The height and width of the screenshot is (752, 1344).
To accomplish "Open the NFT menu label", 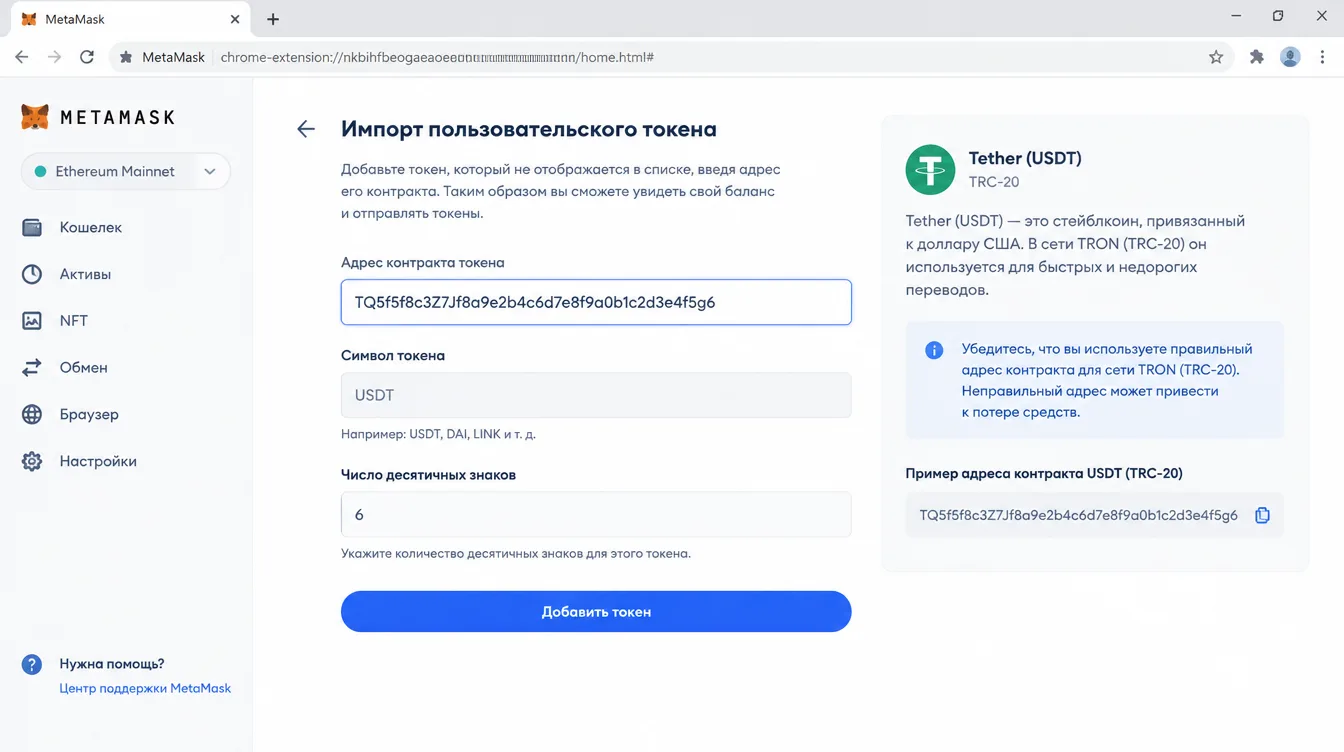I will pos(74,321).
